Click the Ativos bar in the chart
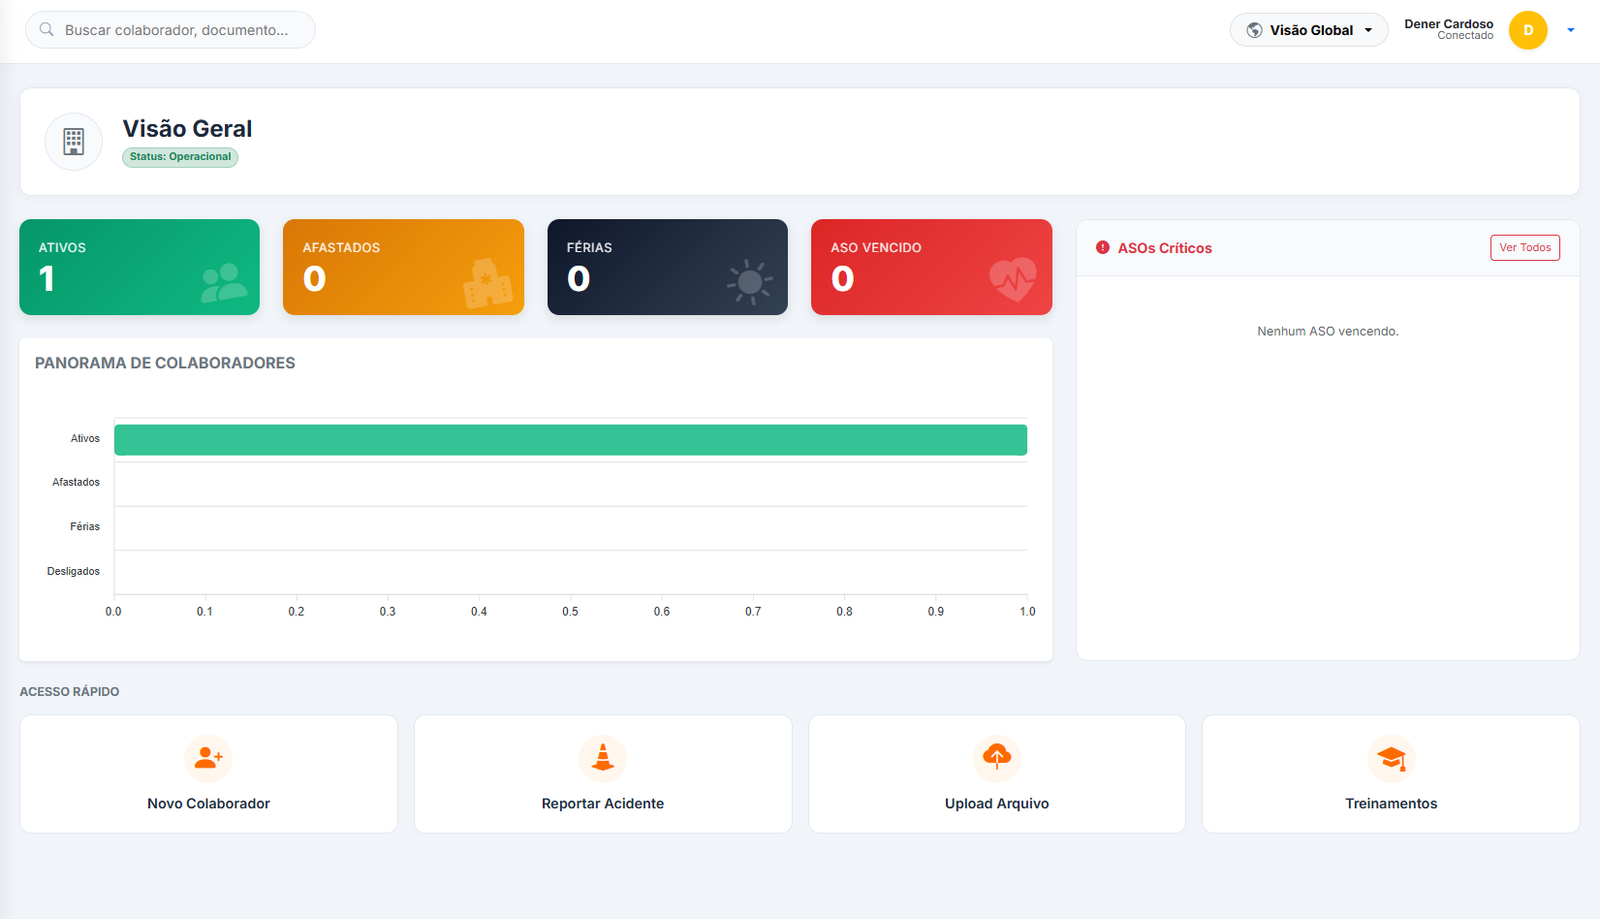This screenshot has width=1600, height=919. tap(570, 438)
